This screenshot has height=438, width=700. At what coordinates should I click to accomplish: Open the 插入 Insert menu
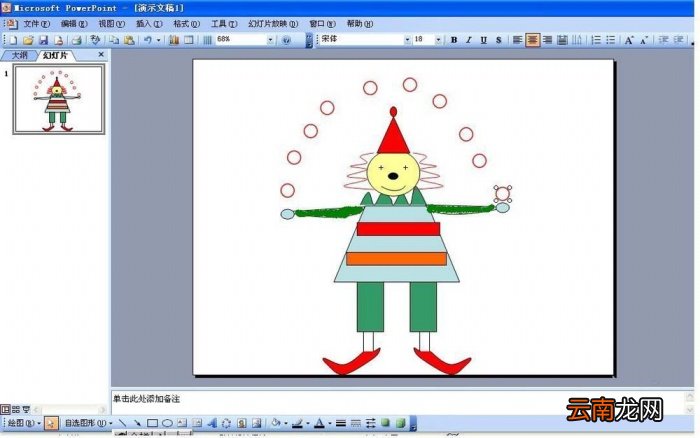(x=149, y=24)
